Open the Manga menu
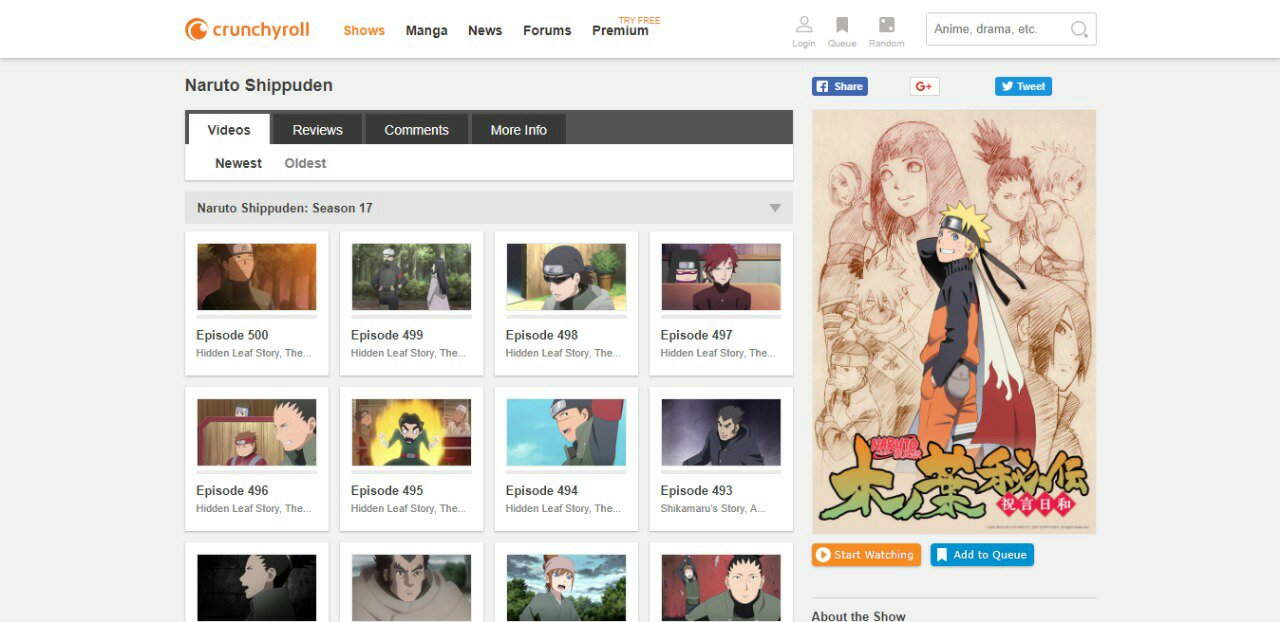 click(427, 30)
